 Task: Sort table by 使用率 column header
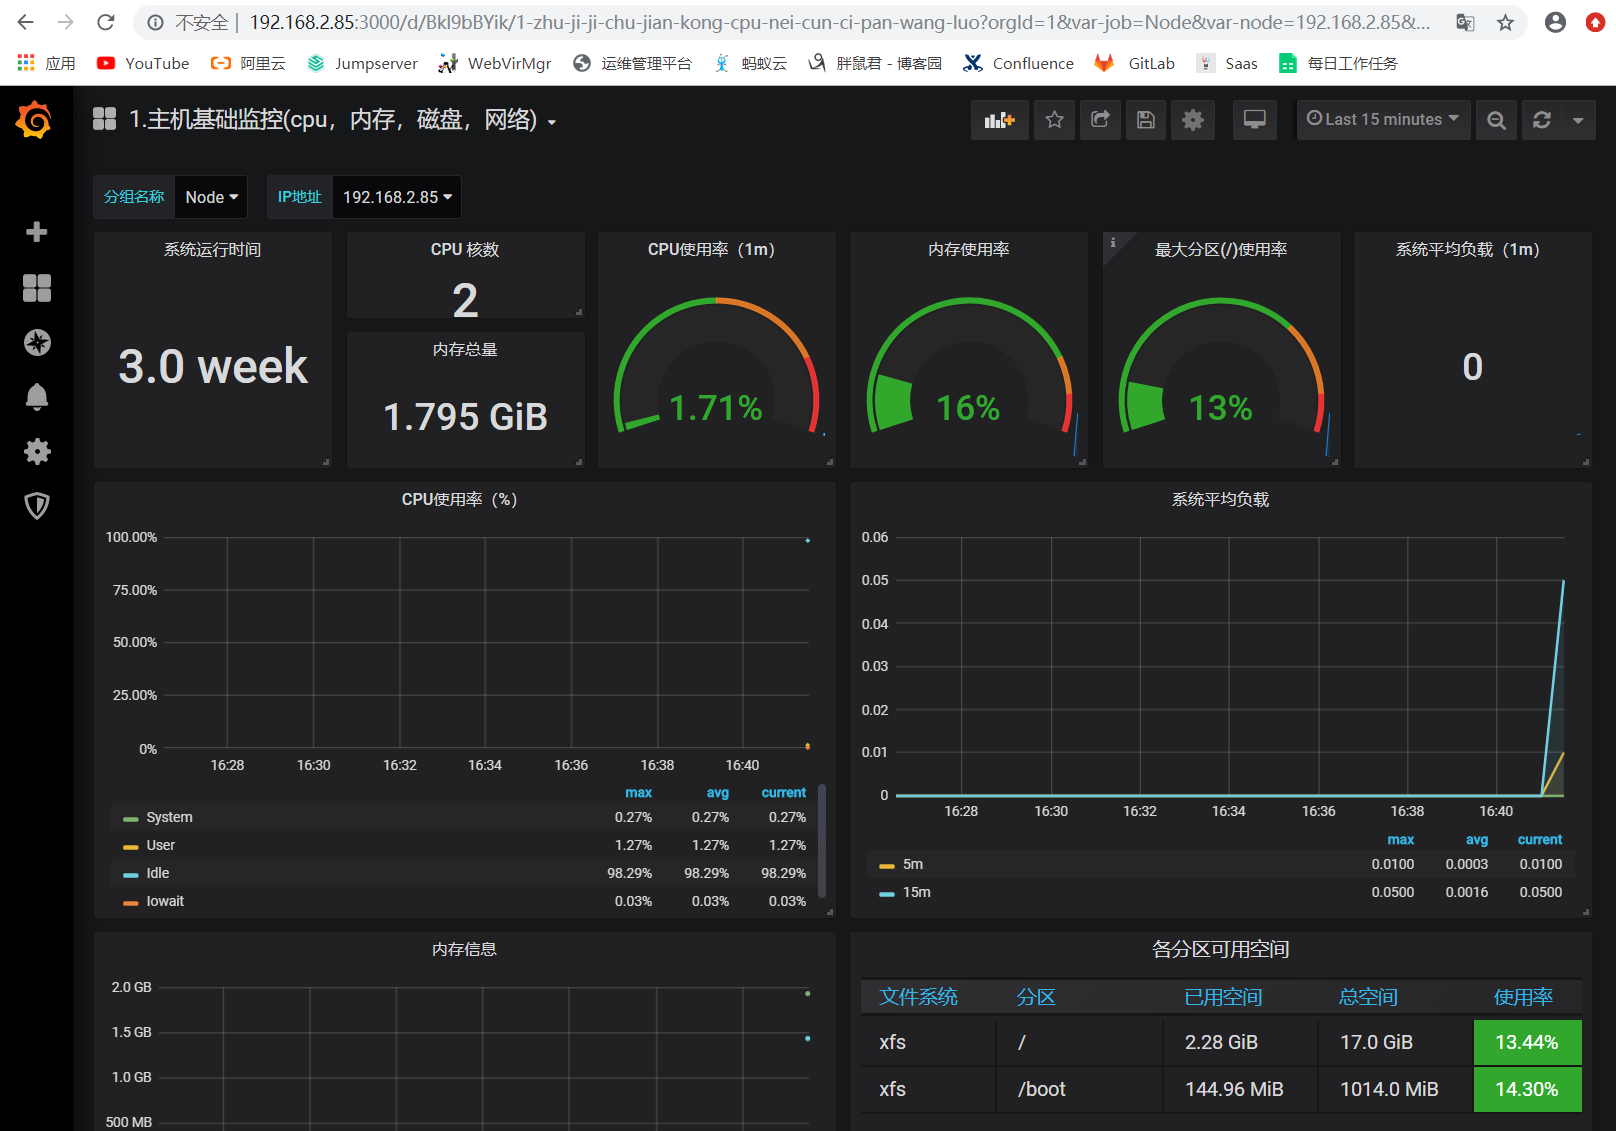coord(1523,997)
